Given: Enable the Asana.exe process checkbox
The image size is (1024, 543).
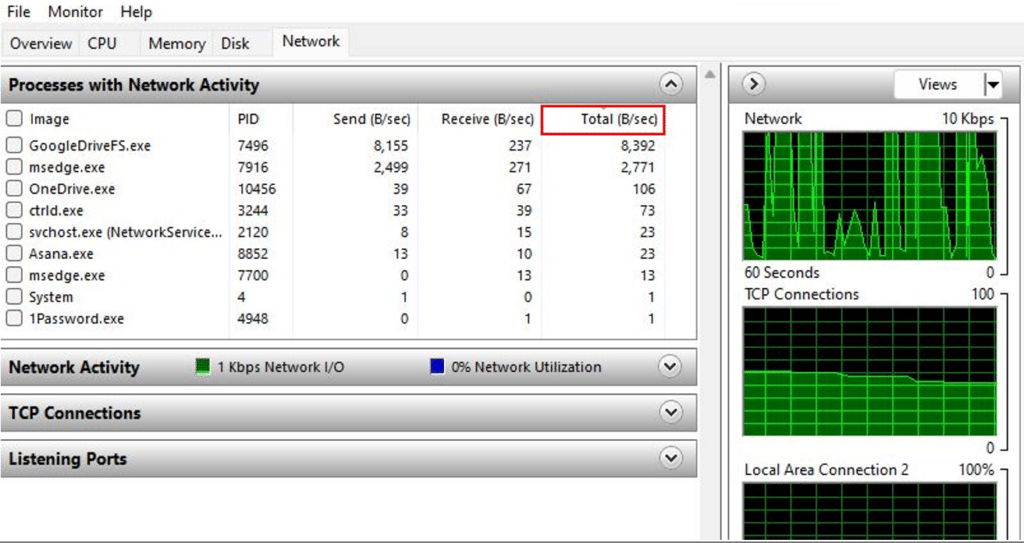Looking at the screenshot, I should 14,254.
